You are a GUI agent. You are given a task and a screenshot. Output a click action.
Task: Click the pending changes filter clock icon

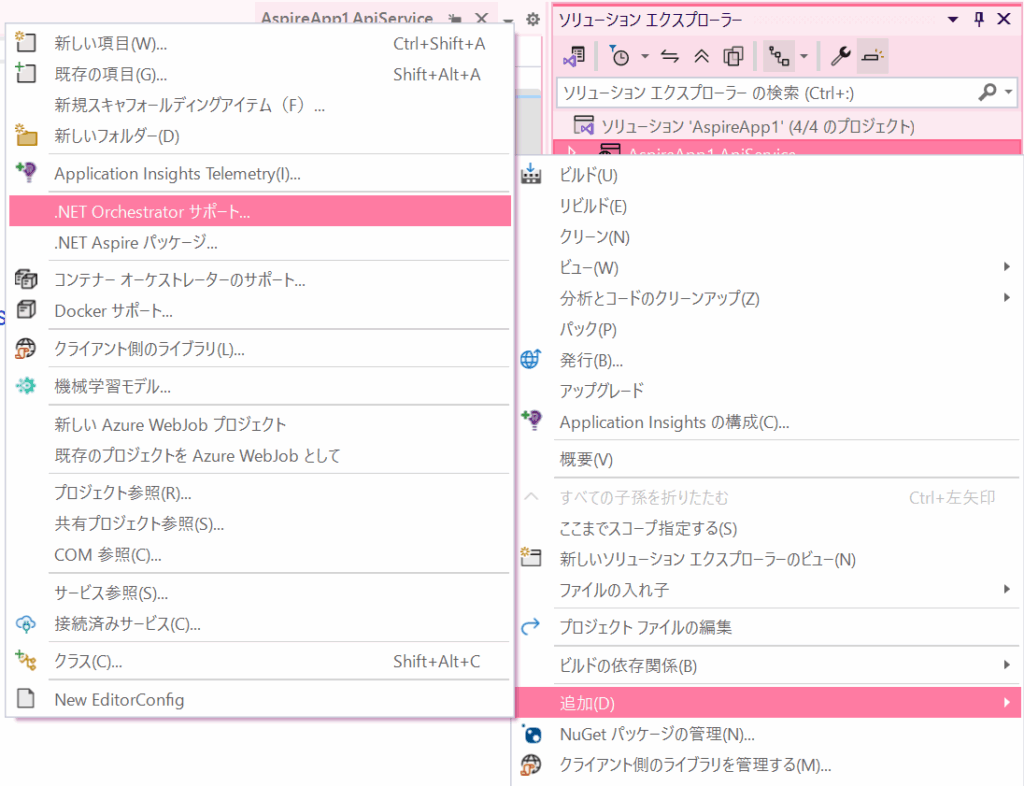coord(619,56)
